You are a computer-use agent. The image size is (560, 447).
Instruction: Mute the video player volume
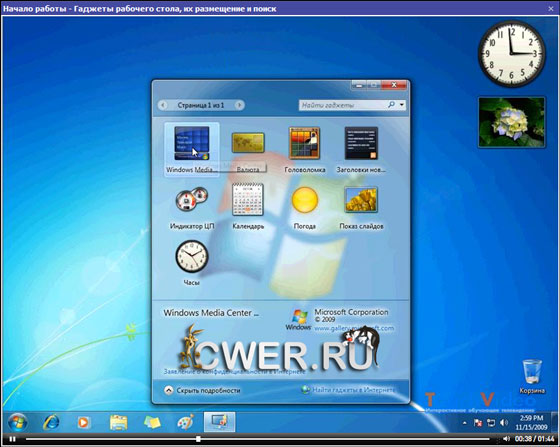[506, 439]
